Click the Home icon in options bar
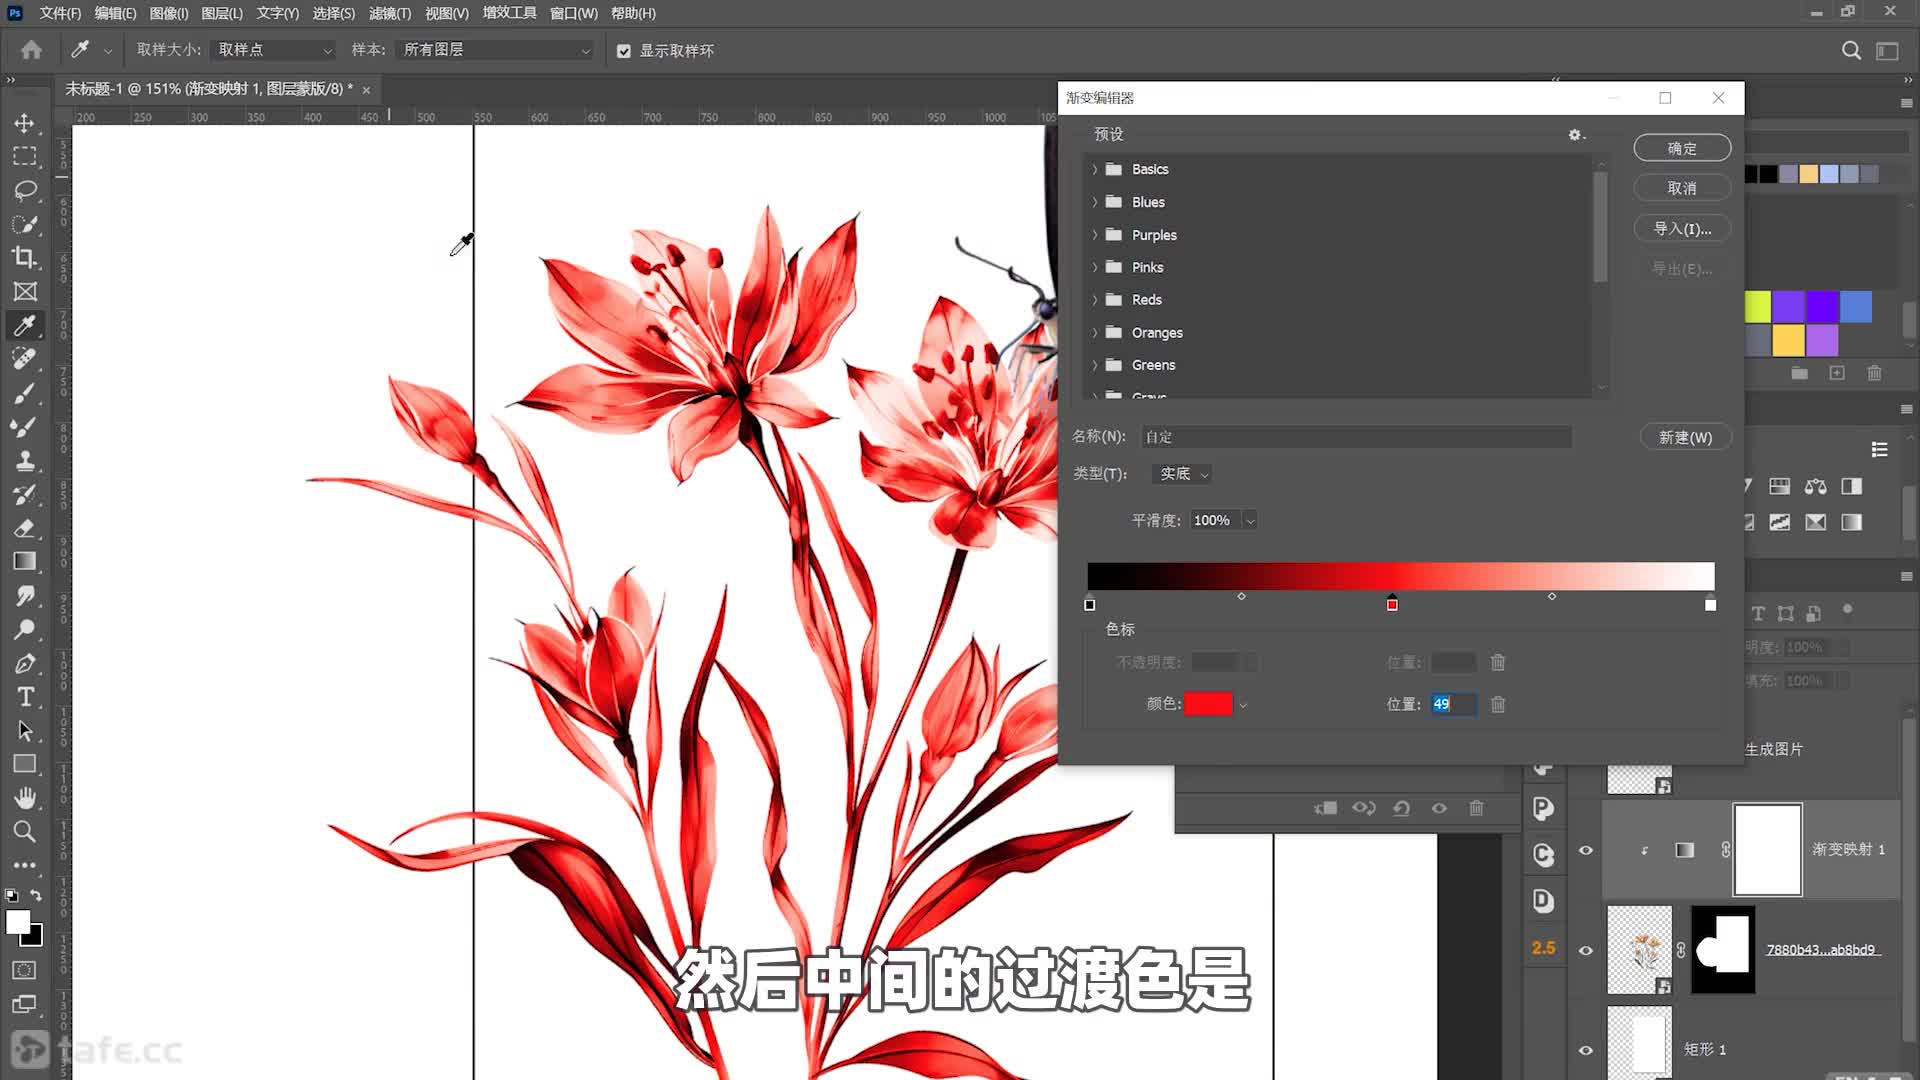1920x1080 pixels. pos(31,49)
